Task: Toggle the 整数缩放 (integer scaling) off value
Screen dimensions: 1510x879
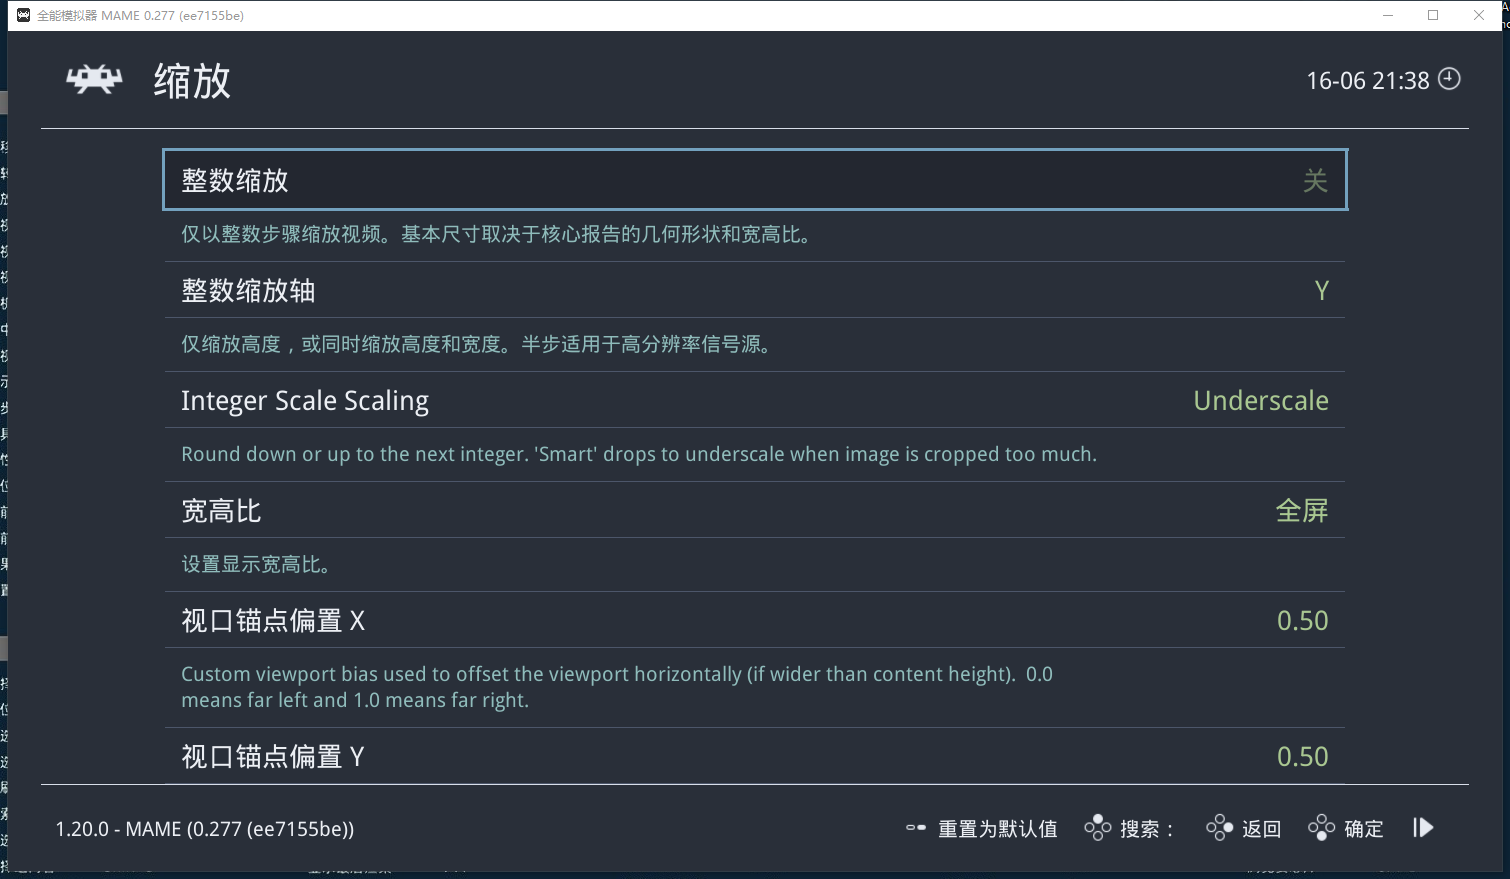Action: click(1315, 181)
